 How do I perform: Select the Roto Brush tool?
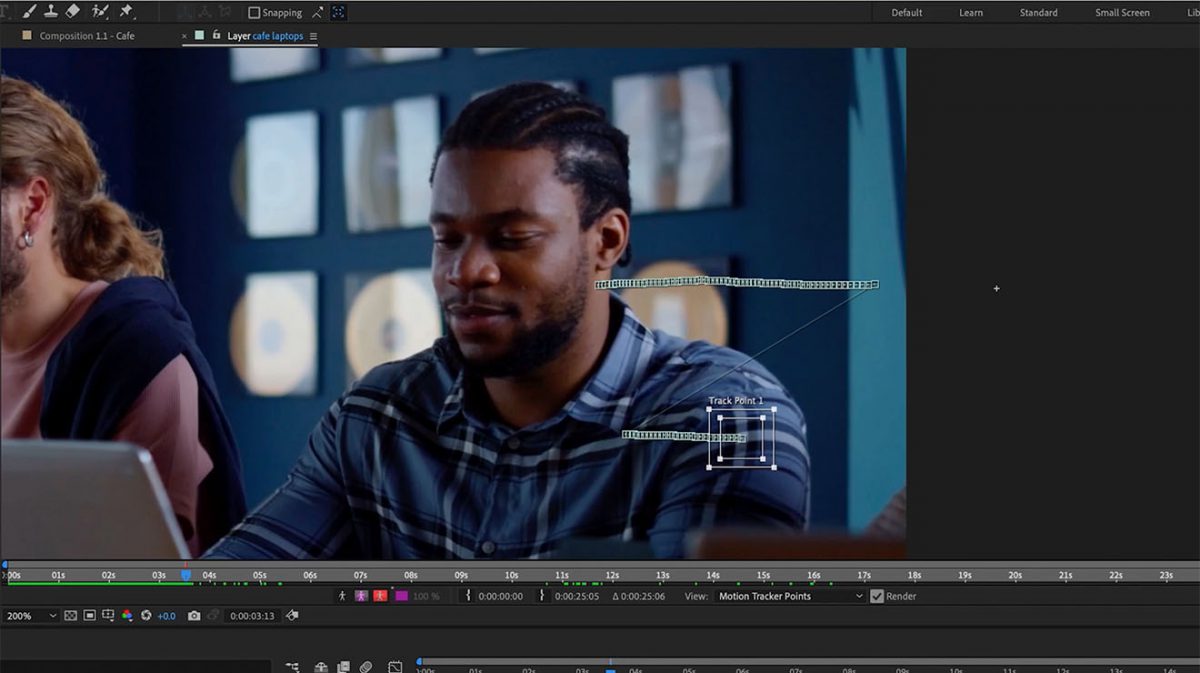(100, 12)
